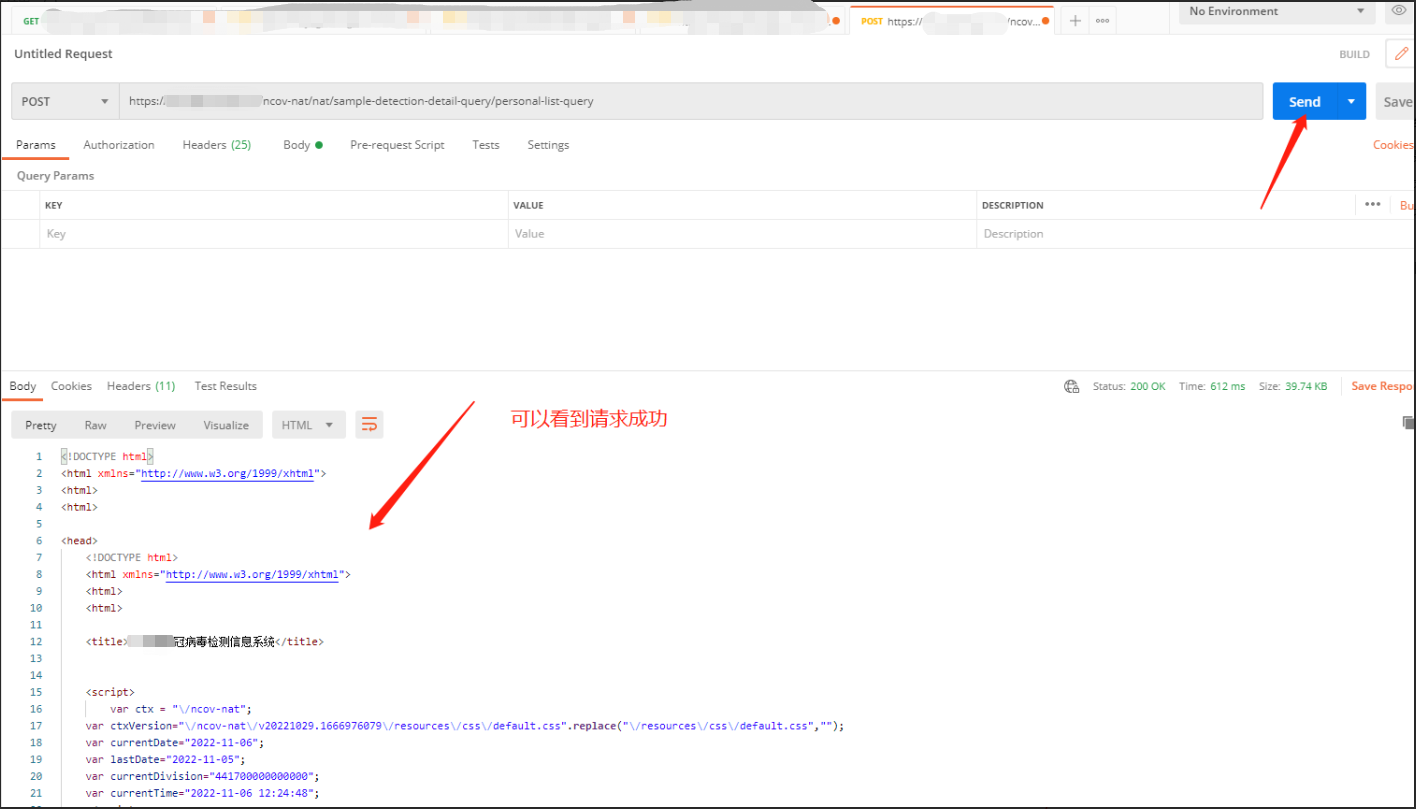
Task: Click the BUILD mode button
Action: click(1355, 54)
